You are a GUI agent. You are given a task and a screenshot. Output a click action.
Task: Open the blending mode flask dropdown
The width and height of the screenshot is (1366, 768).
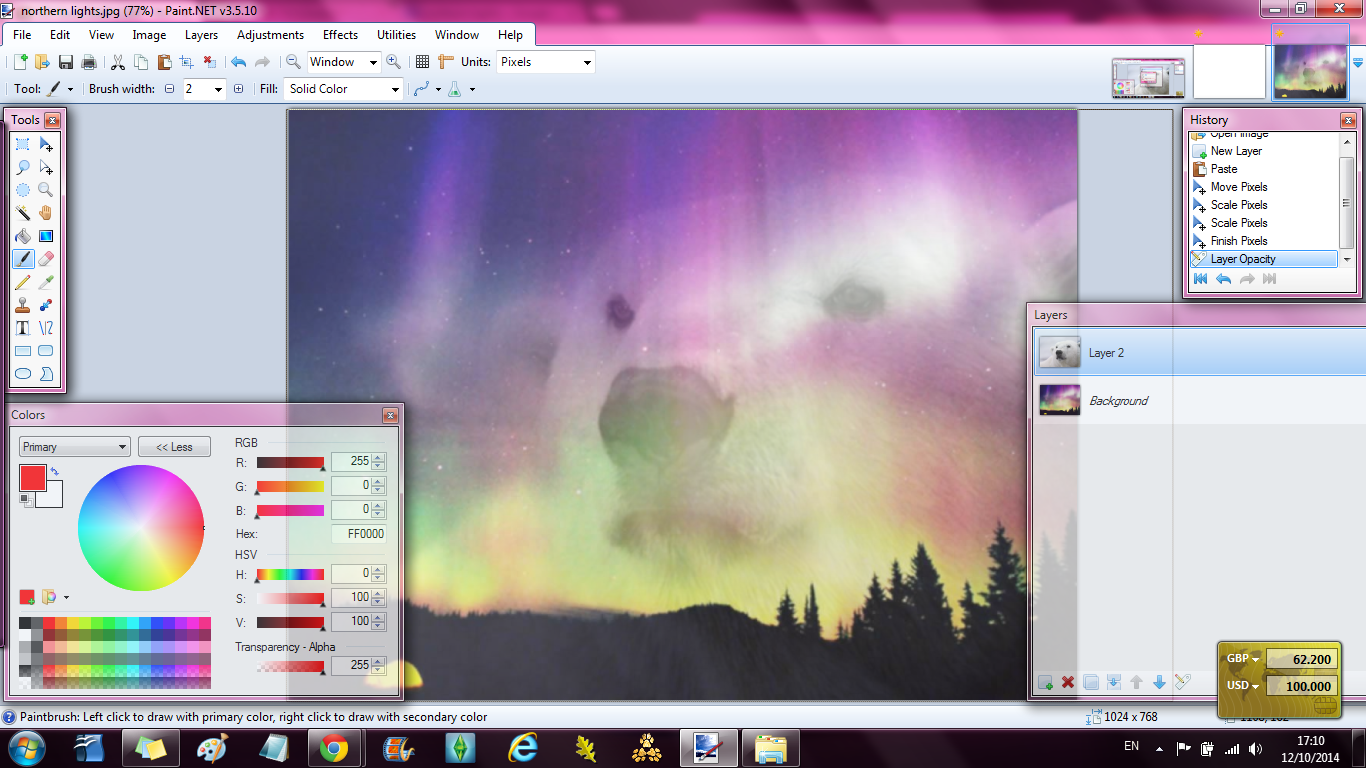pos(472,89)
